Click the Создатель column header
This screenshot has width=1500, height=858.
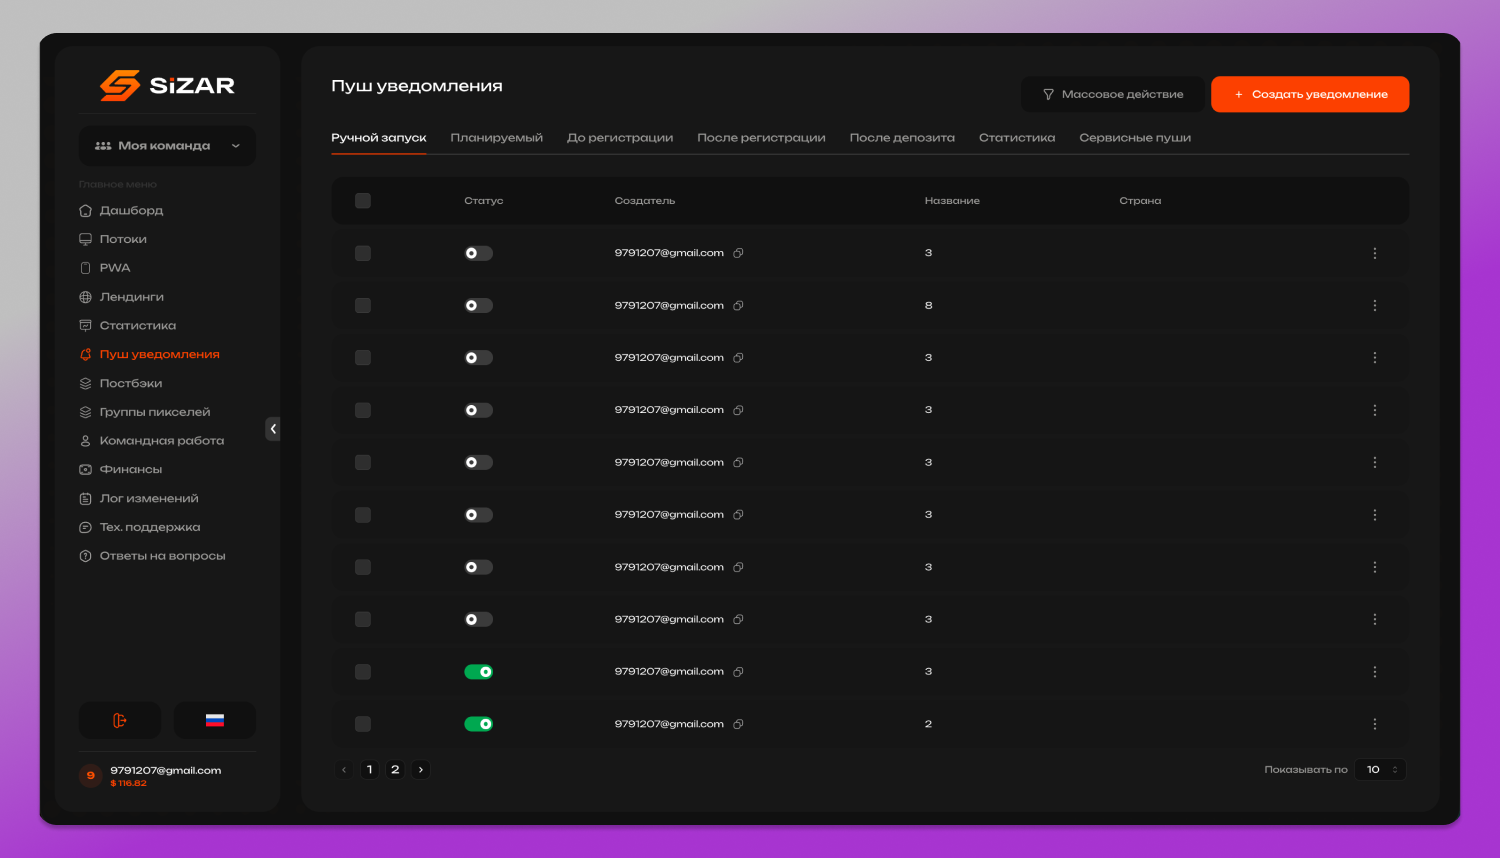[645, 201]
